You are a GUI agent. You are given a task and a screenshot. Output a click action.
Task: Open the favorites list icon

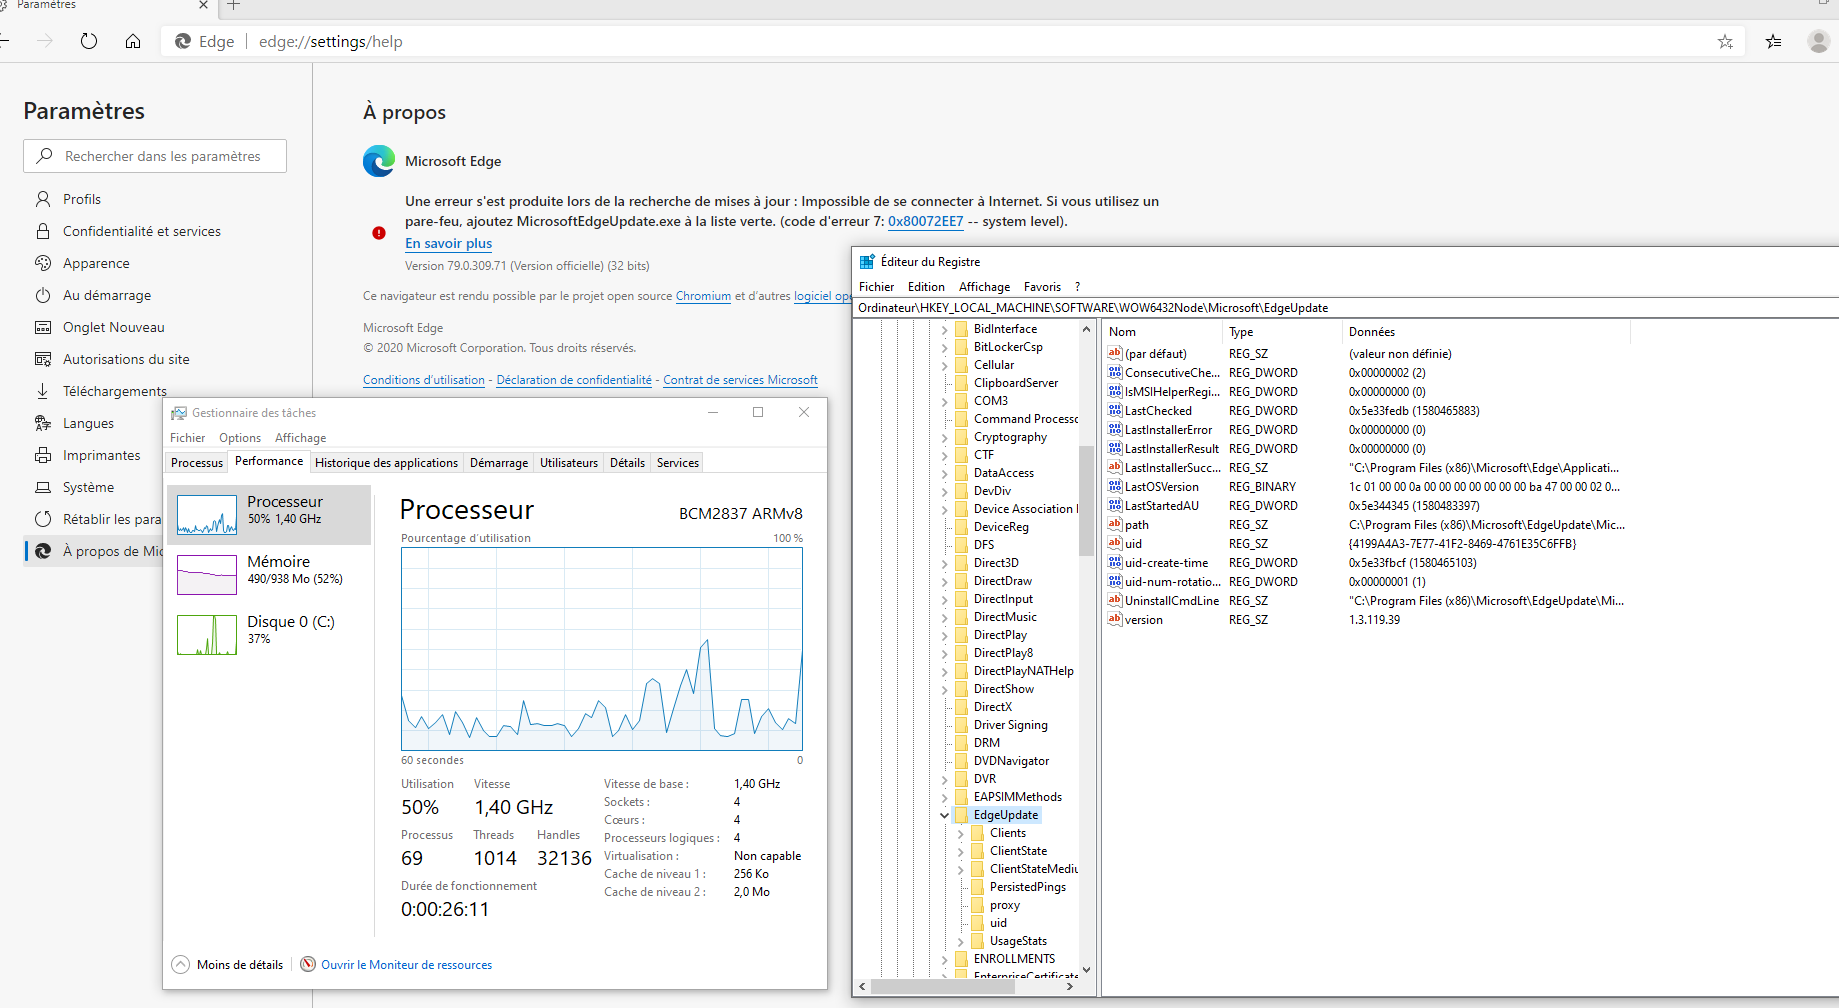(x=1773, y=41)
